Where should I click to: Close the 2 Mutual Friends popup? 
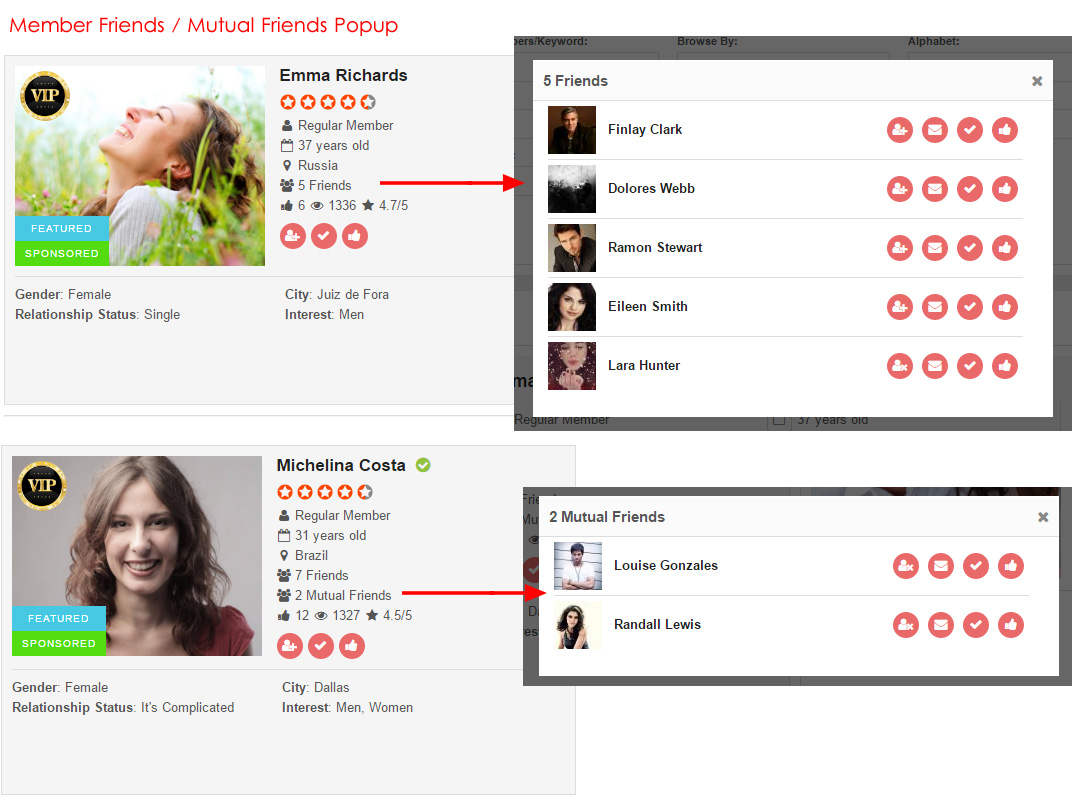[x=1043, y=517]
